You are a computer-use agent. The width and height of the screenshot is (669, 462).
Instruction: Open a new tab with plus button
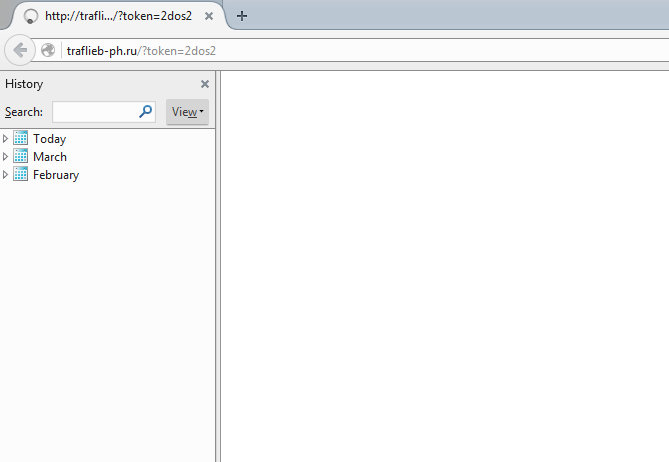tap(242, 16)
